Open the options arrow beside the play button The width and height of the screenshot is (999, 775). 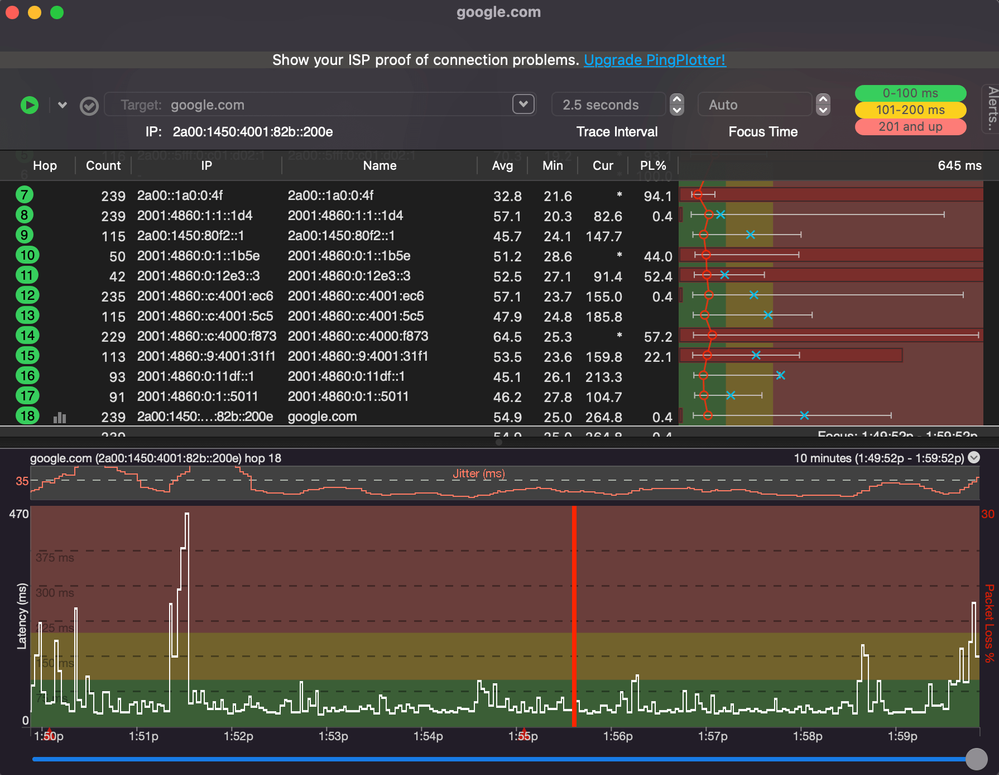pos(62,105)
